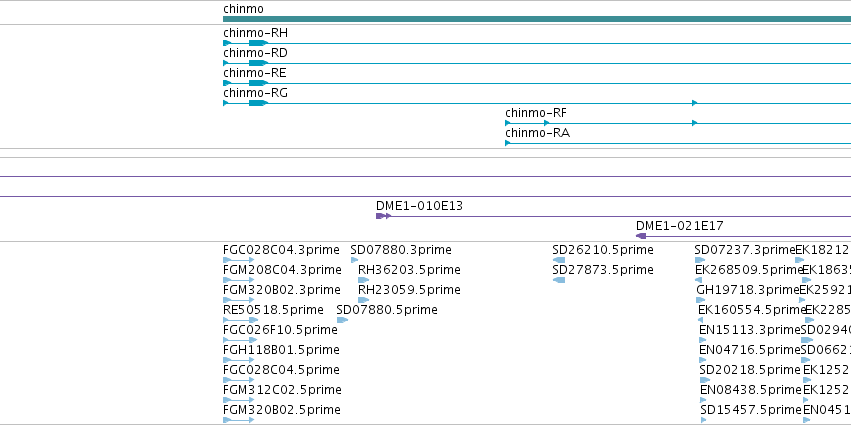Select the chinmo-RH transcript exon glyph
This screenshot has width=851, height=425.
[x=258, y=43]
